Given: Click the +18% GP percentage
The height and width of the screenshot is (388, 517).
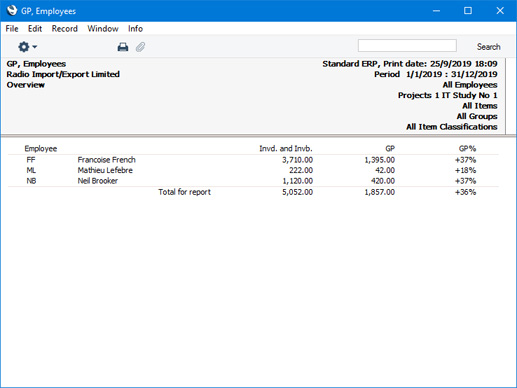Looking at the screenshot, I should (x=465, y=170).
